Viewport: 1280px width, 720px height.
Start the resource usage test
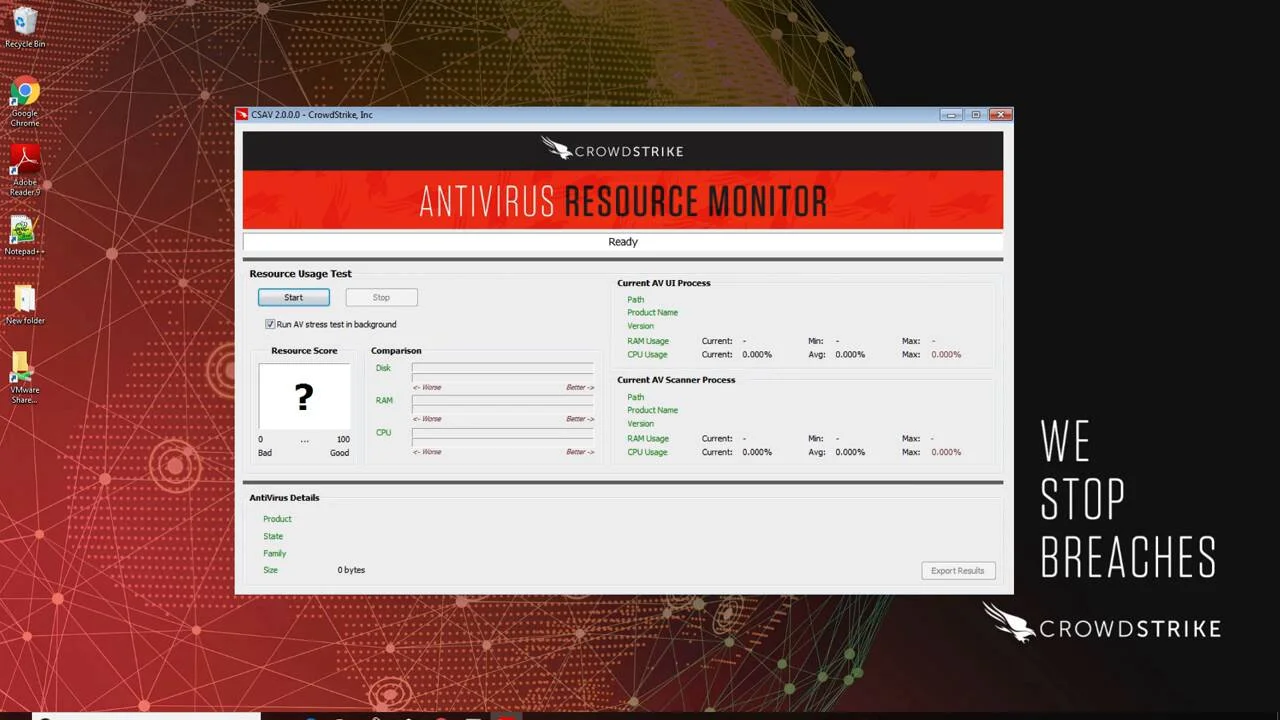click(293, 297)
